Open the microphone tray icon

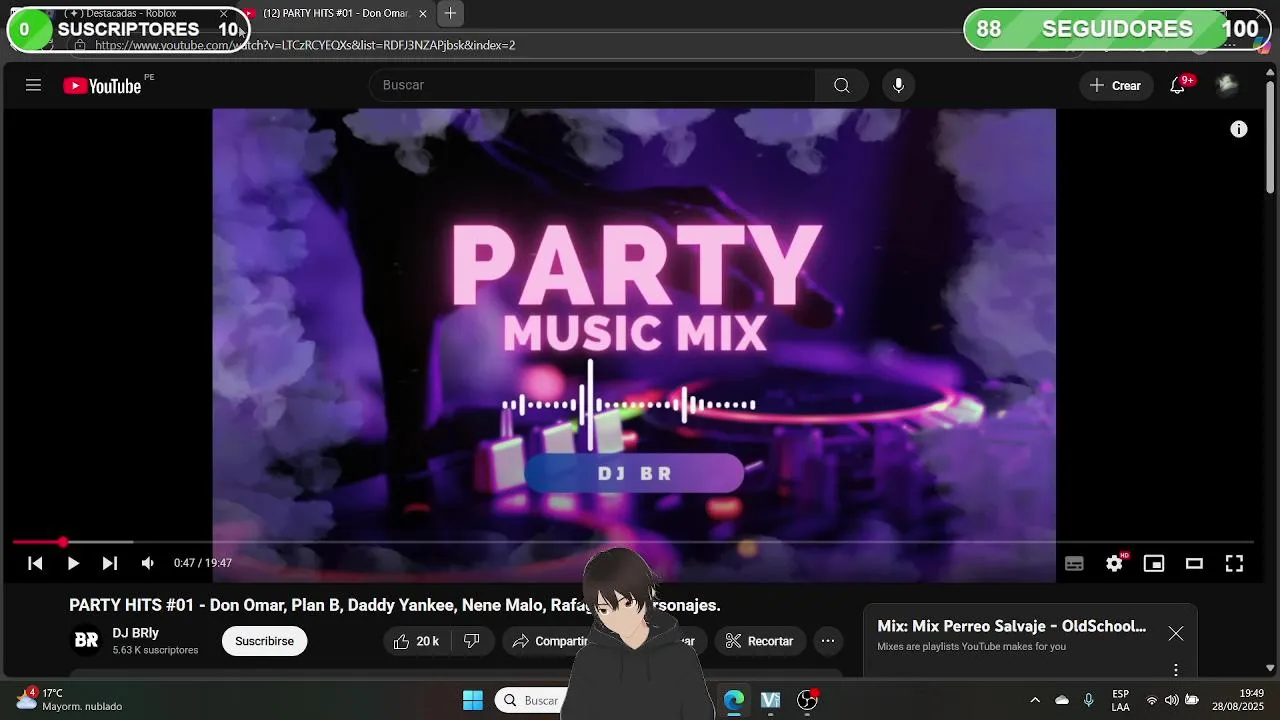click(x=1089, y=700)
